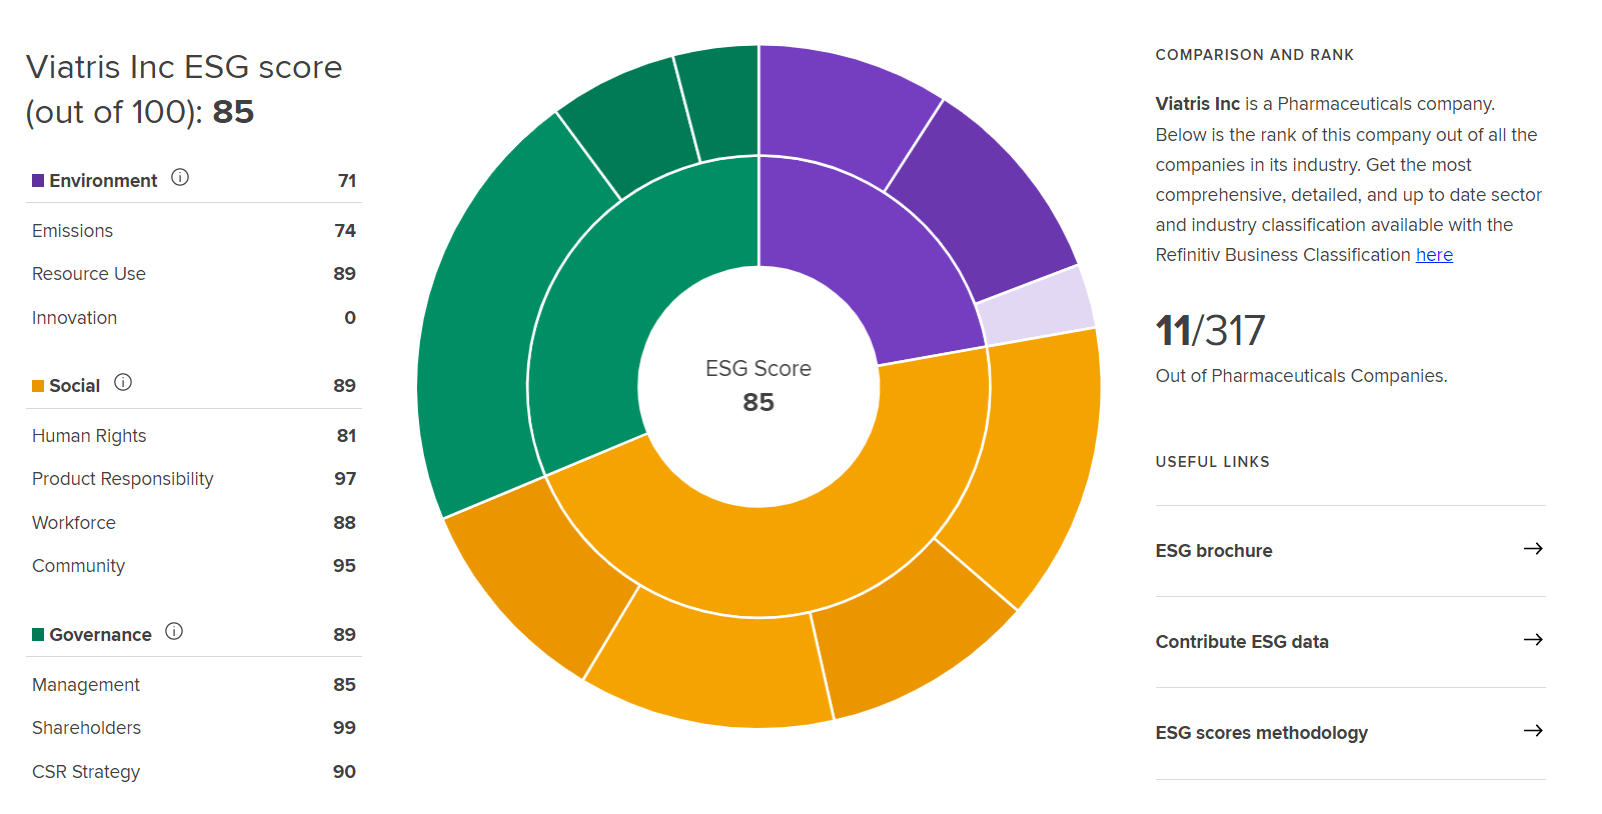
Task: Click the Environment score value 71
Action: pyautogui.click(x=347, y=181)
